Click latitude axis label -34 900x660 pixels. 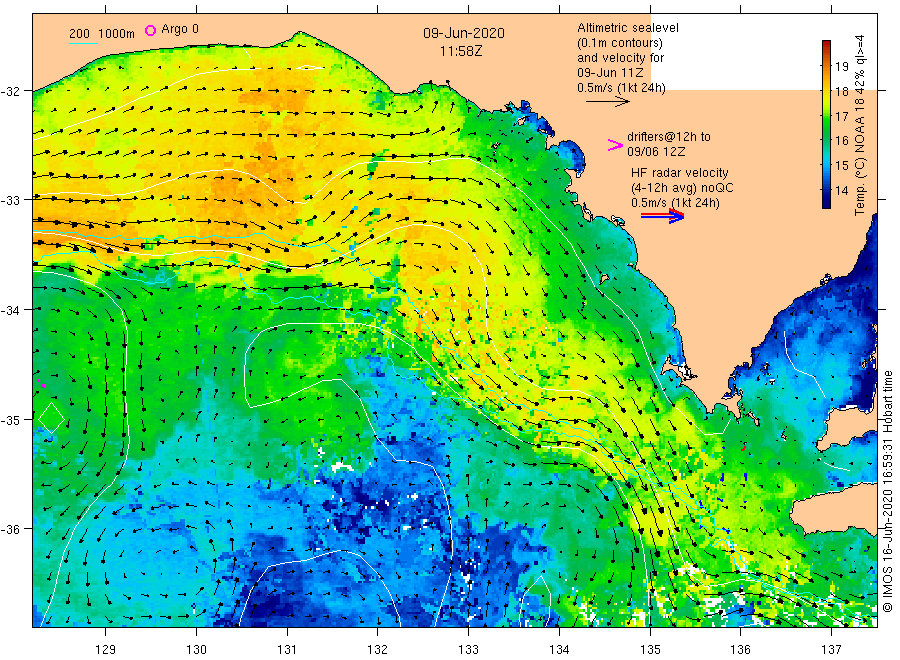pyautogui.click(x=11, y=310)
